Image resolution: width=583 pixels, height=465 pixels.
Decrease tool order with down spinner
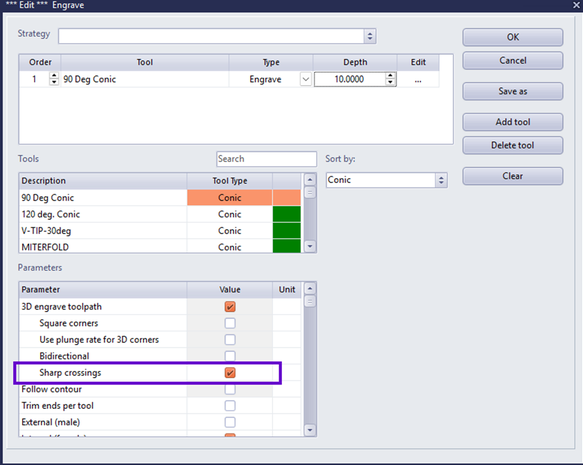coord(54,82)
